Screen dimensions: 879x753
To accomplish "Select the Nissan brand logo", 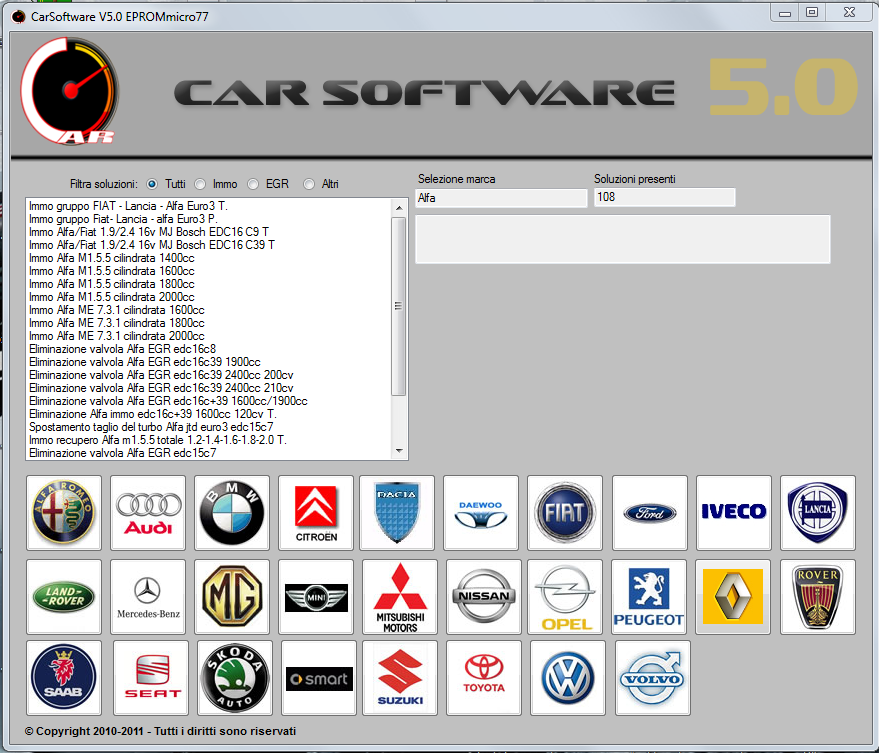I will (484, 597).
